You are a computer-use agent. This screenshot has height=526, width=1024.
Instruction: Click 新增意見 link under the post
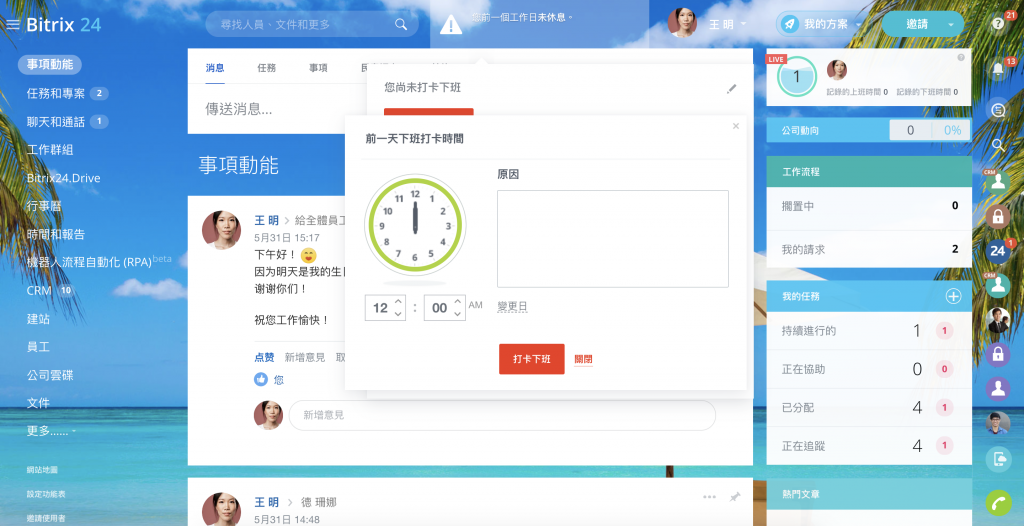tap(305, 357)
